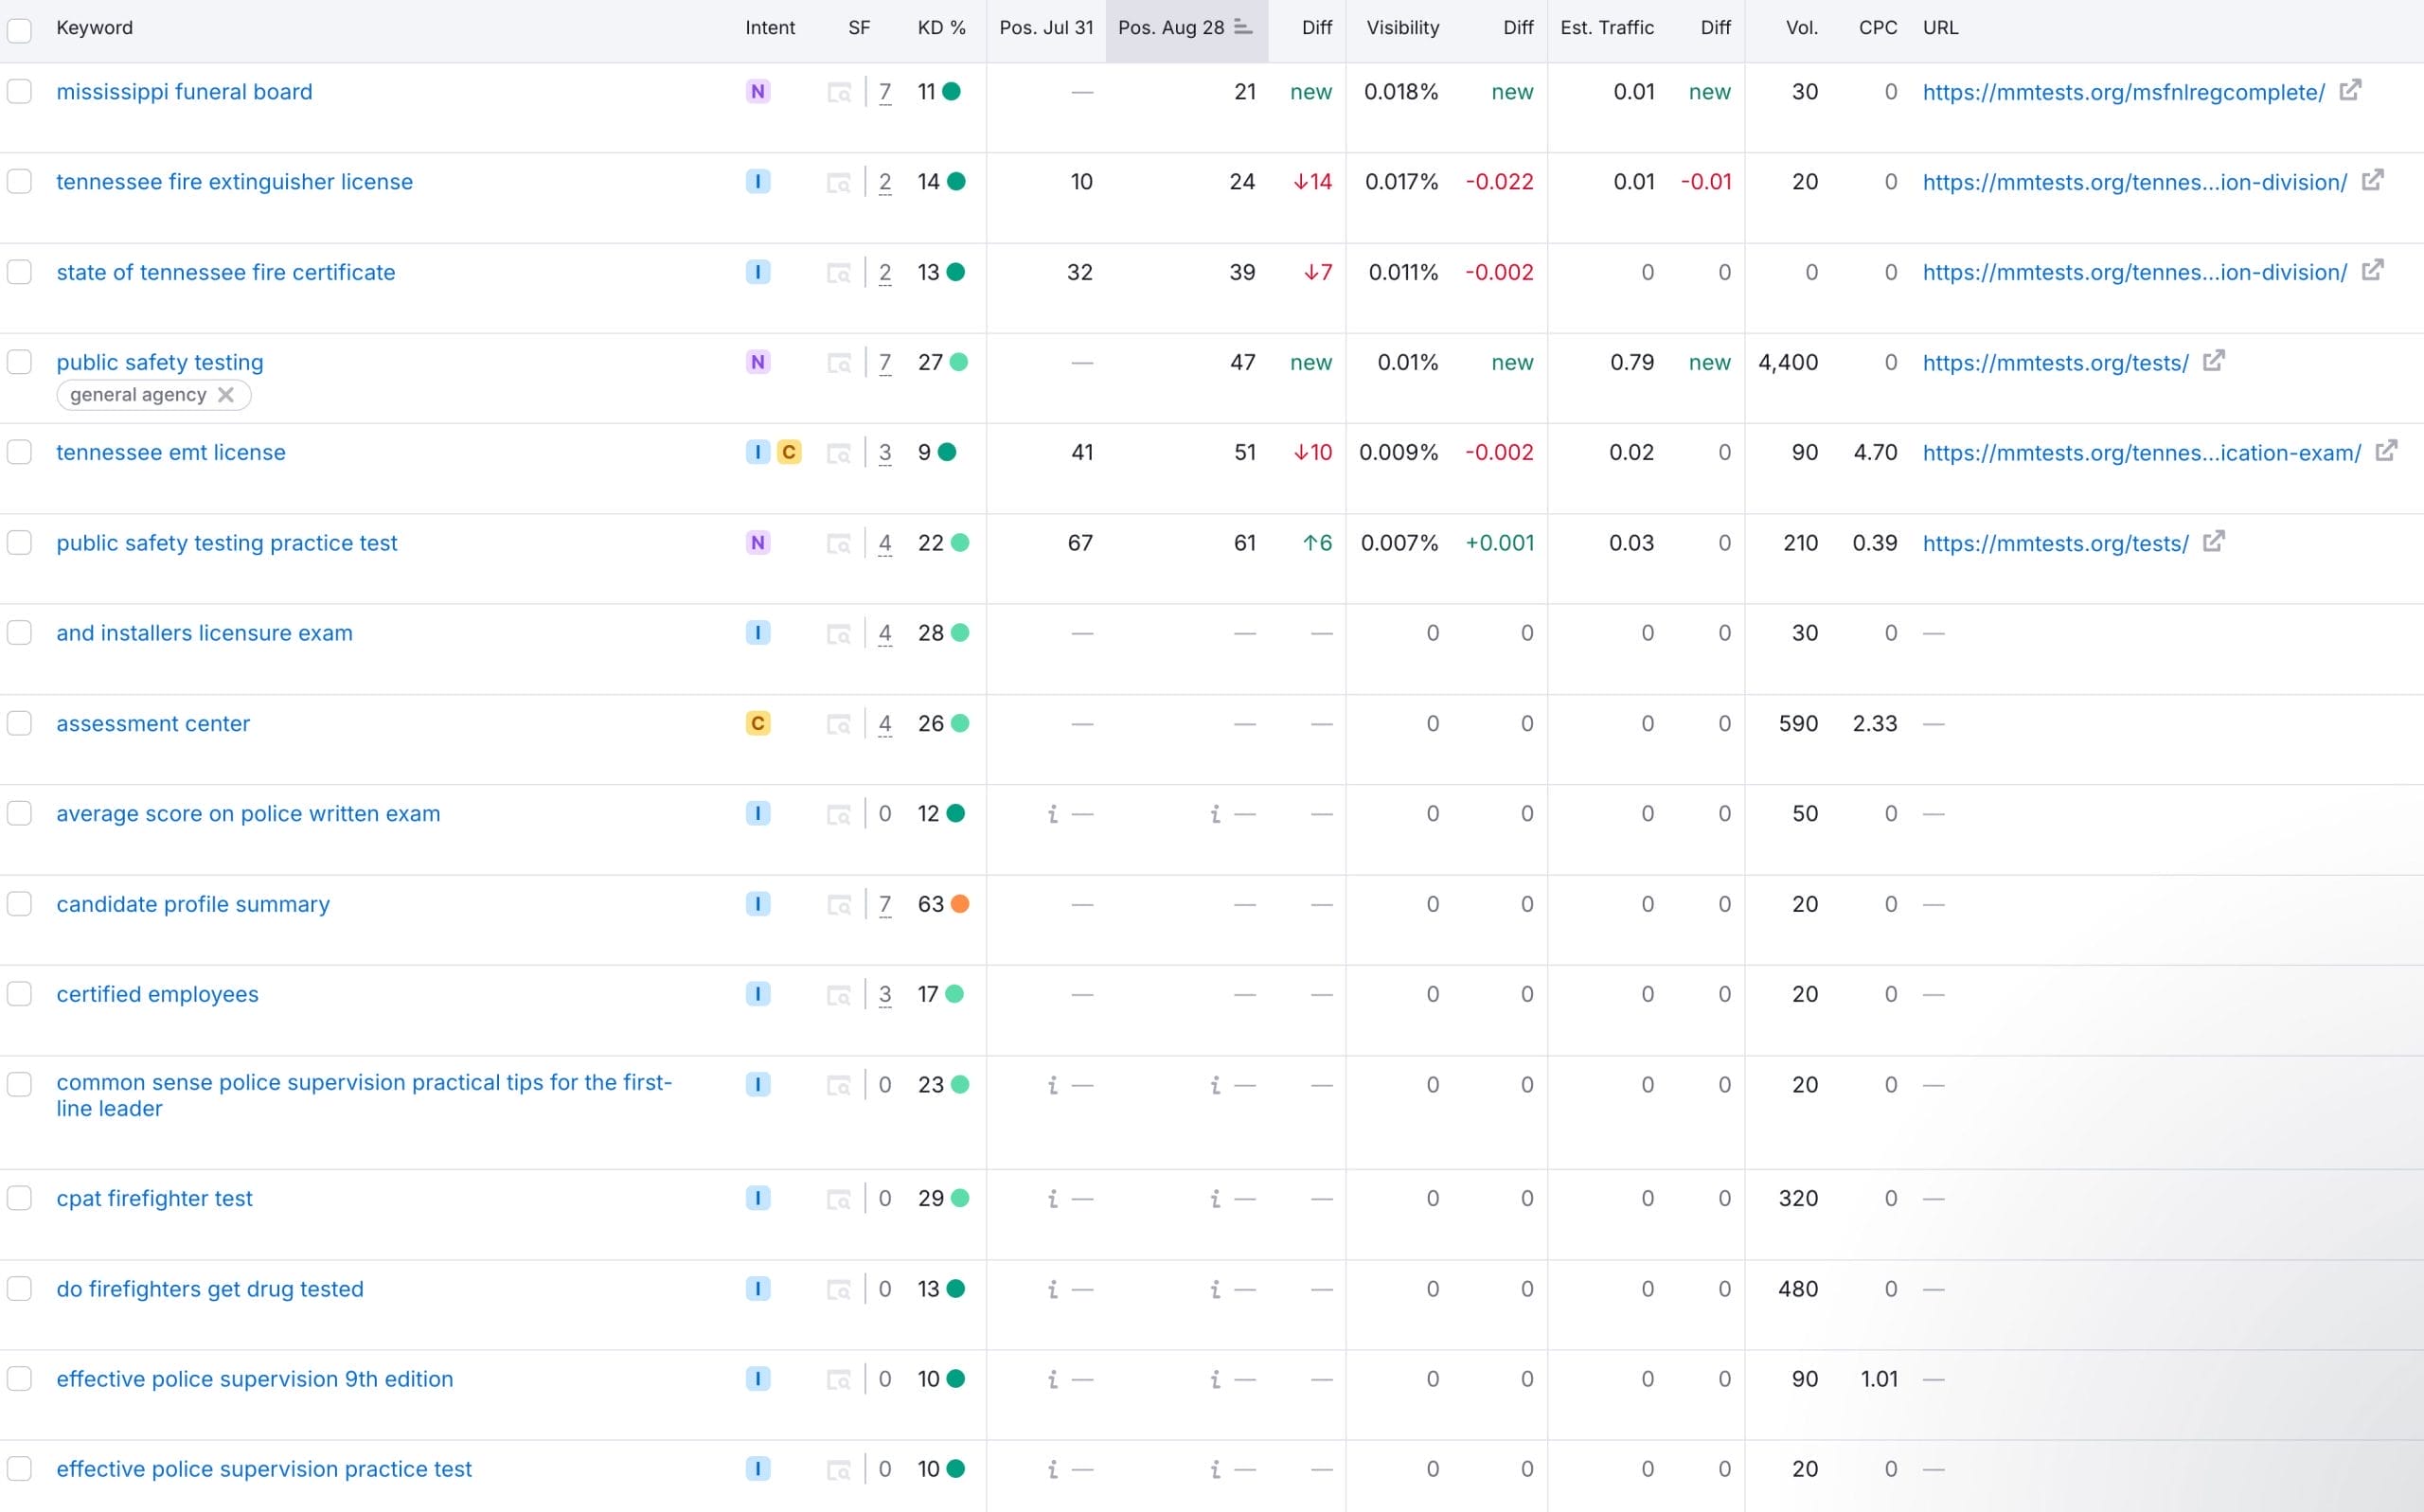Viewport: 2424px width, 1512px height.
Task: Click info icon in Jul 31 column for cpat firefighter test
Action: pos(1052,1198)
